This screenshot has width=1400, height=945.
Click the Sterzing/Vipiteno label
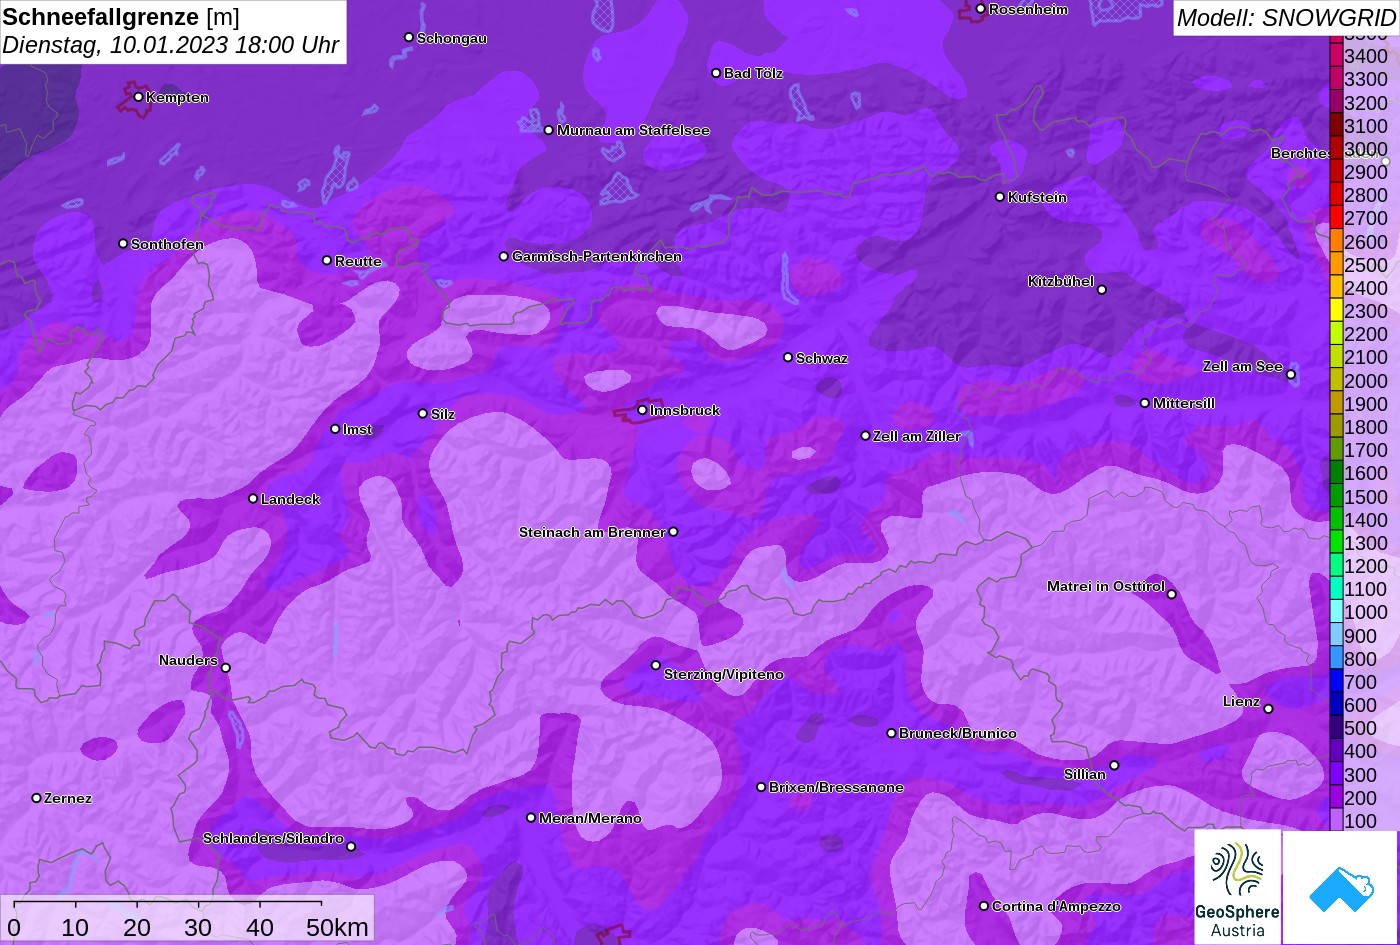724,675
